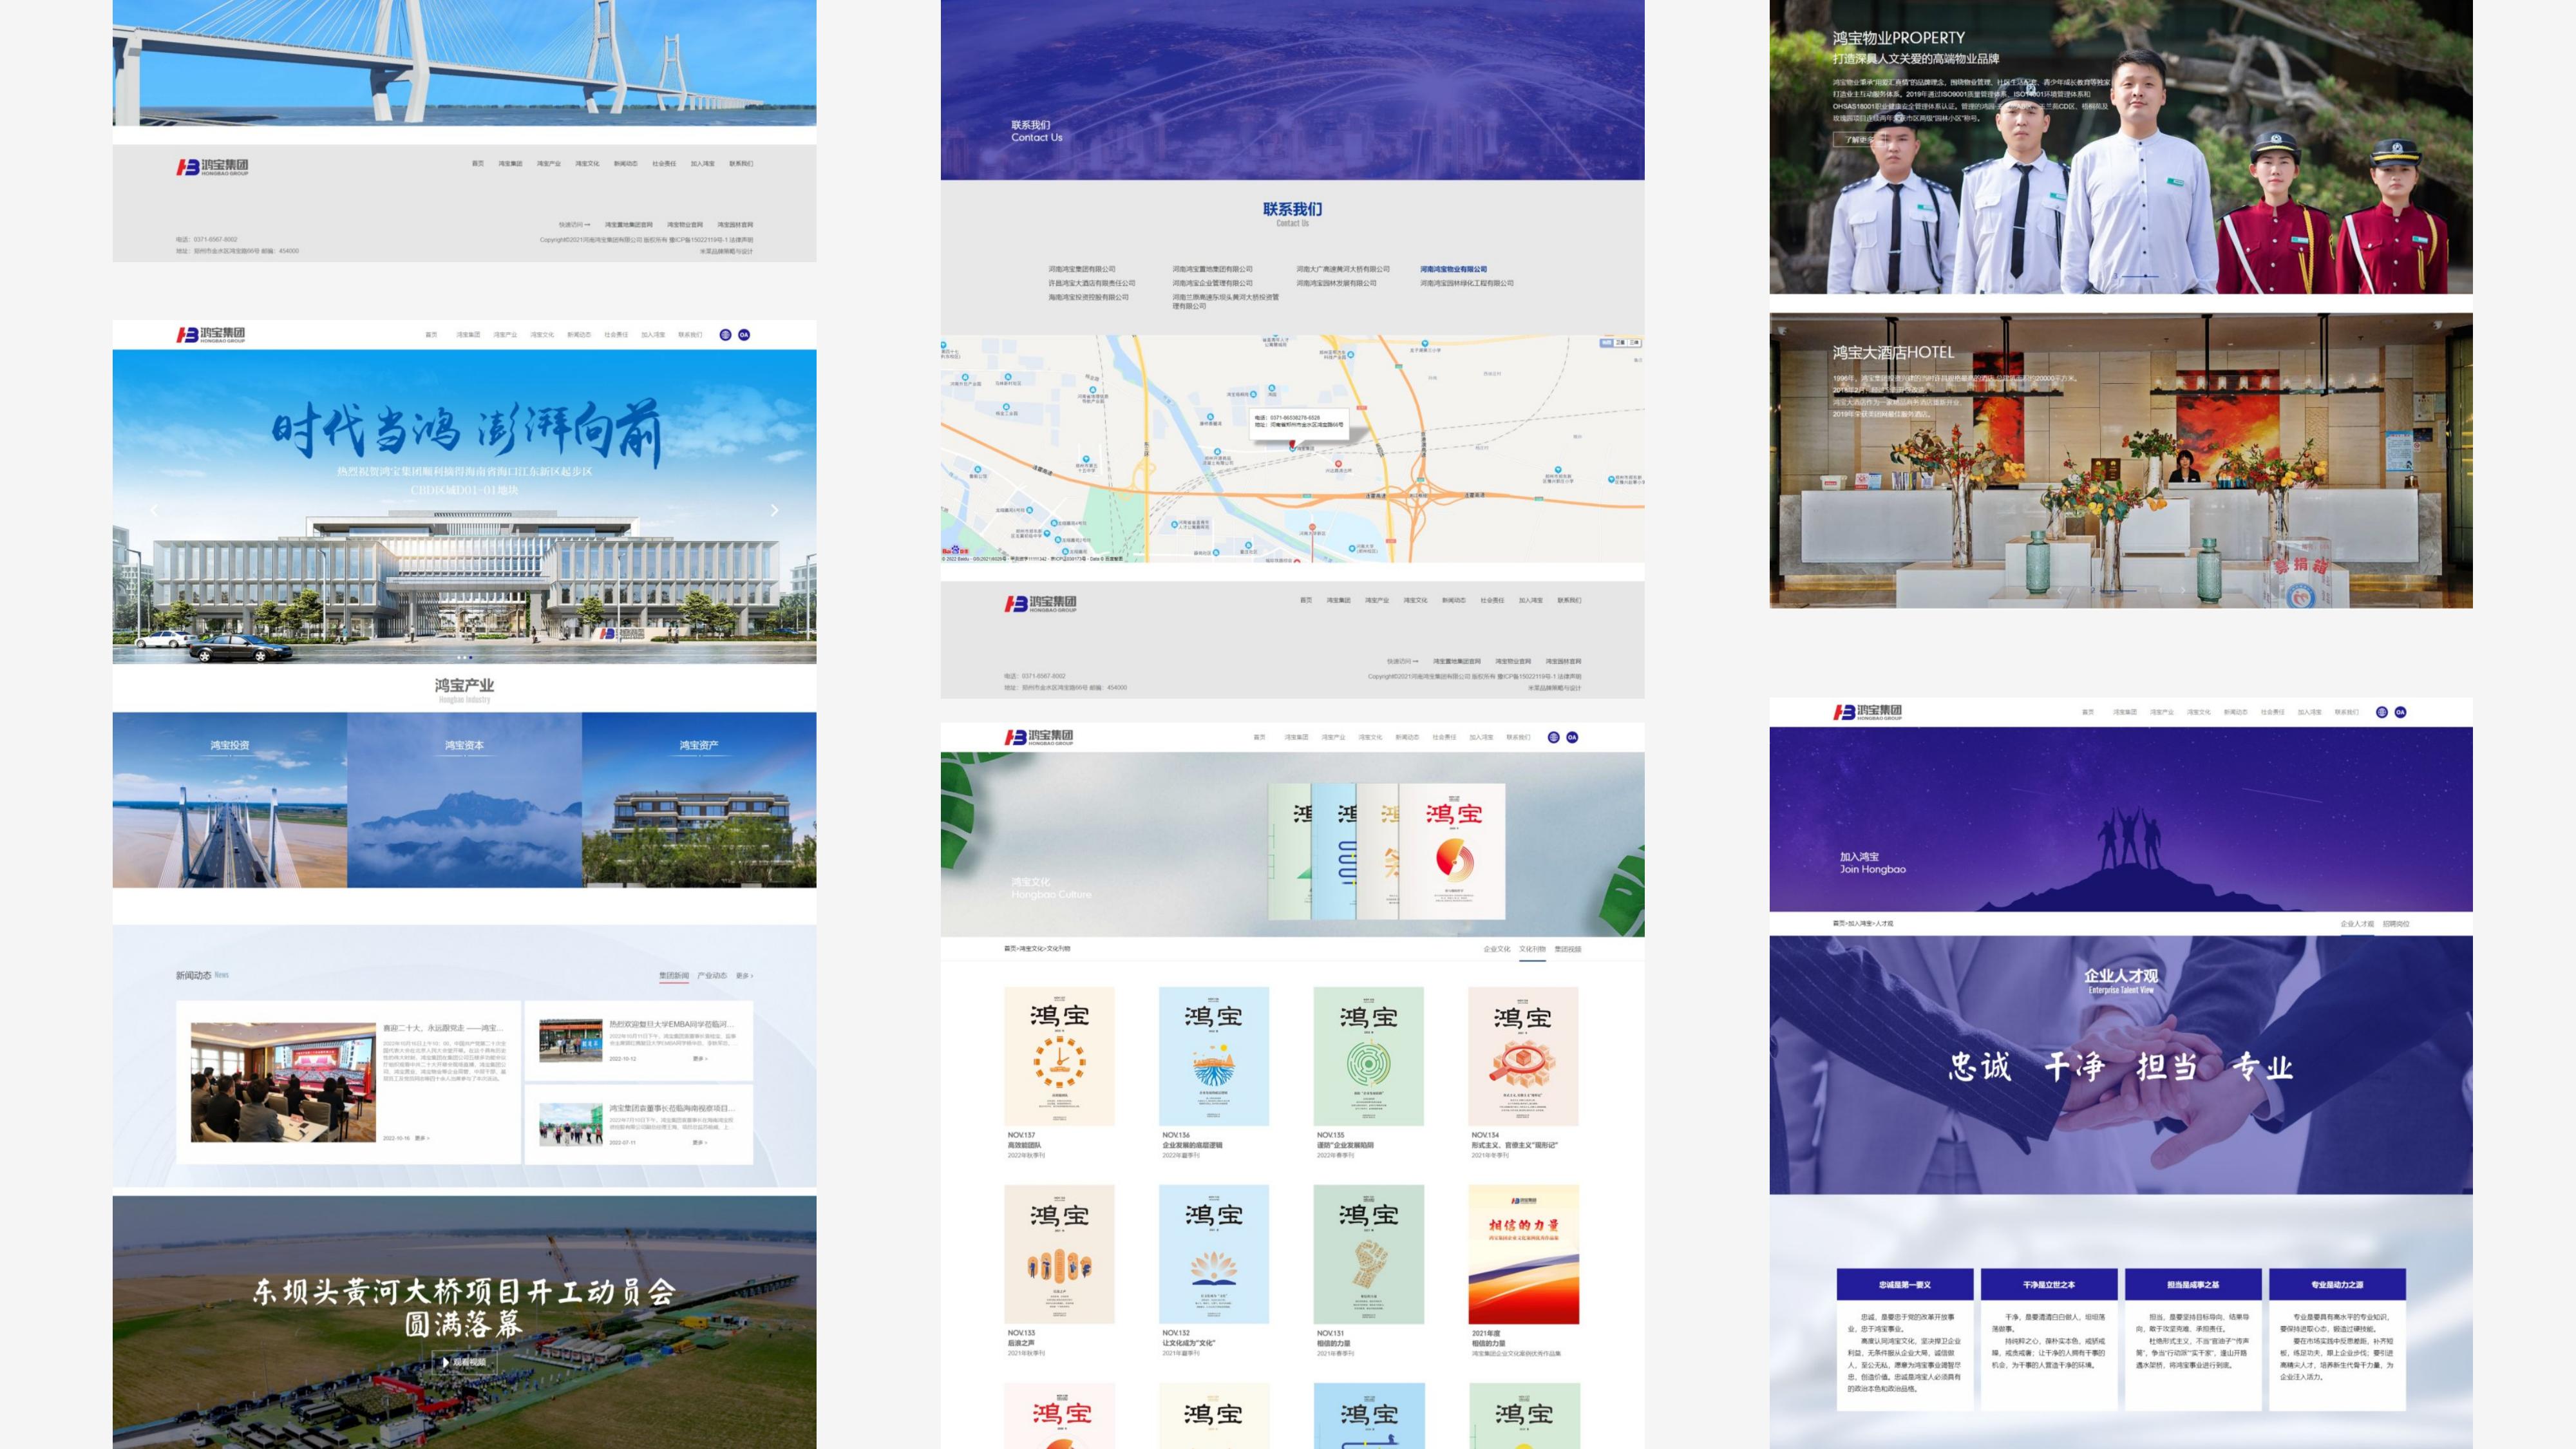This screenshot has height=1449, width=2576.
Task: Click previous-slide arrow on homepage banner
Action: click(154, 510)
